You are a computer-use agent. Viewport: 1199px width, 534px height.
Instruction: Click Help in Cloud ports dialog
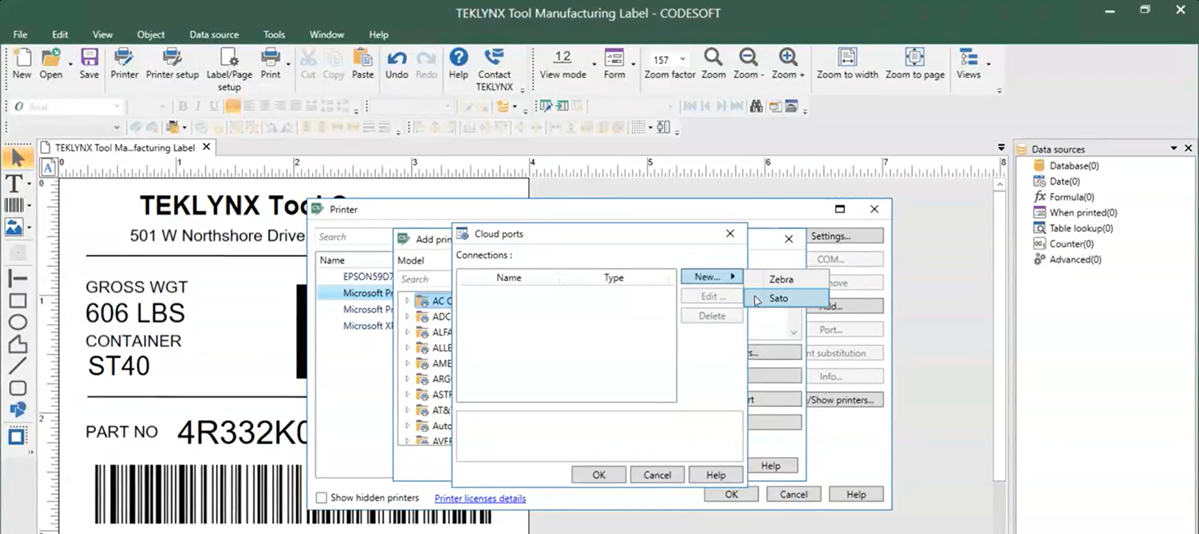tap(716, 475)
